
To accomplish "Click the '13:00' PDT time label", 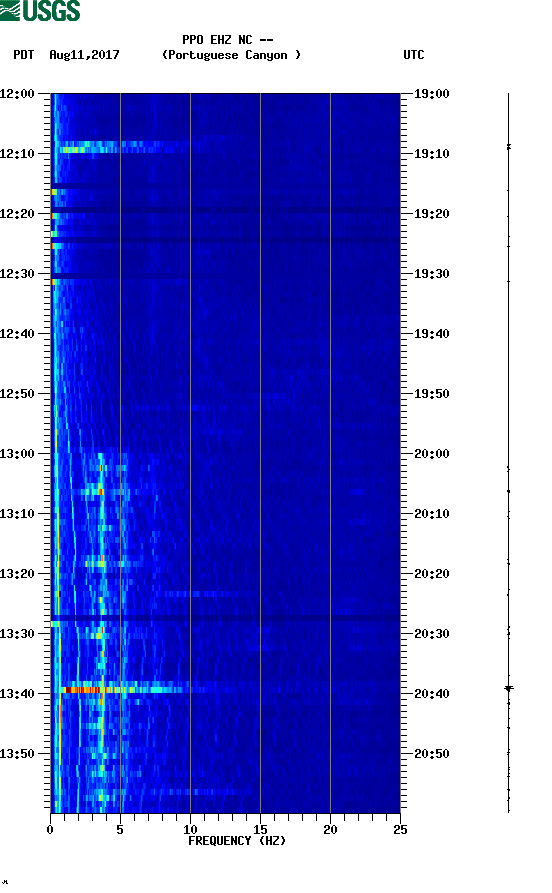I will (17, 454).
